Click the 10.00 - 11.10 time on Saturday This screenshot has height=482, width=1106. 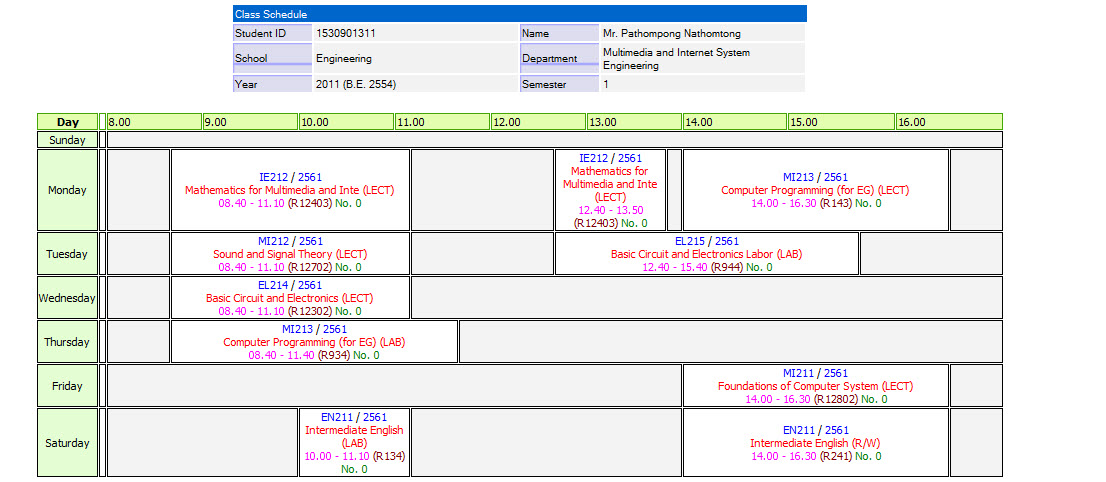(337, 456)
